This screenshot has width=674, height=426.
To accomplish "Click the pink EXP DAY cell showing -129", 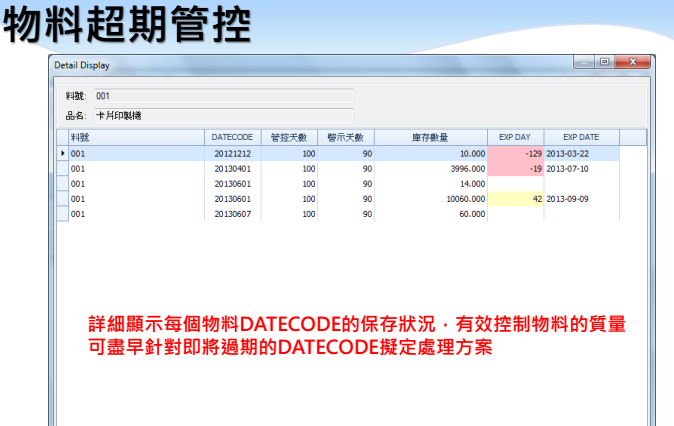I will 515,154.
